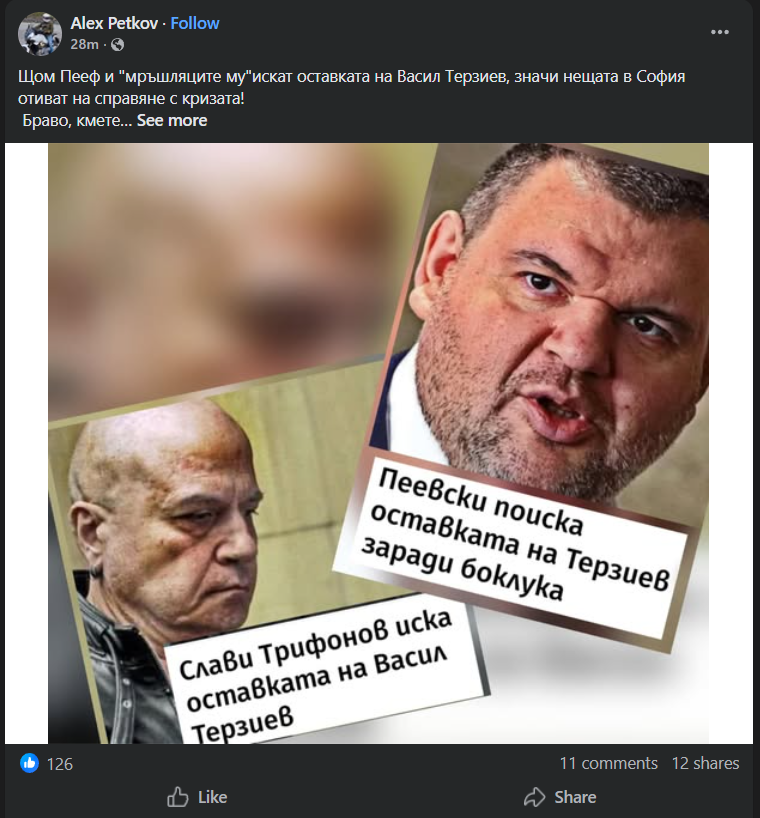
Task: Open the three-dot post options menu
Action: [x=719, y=32]
